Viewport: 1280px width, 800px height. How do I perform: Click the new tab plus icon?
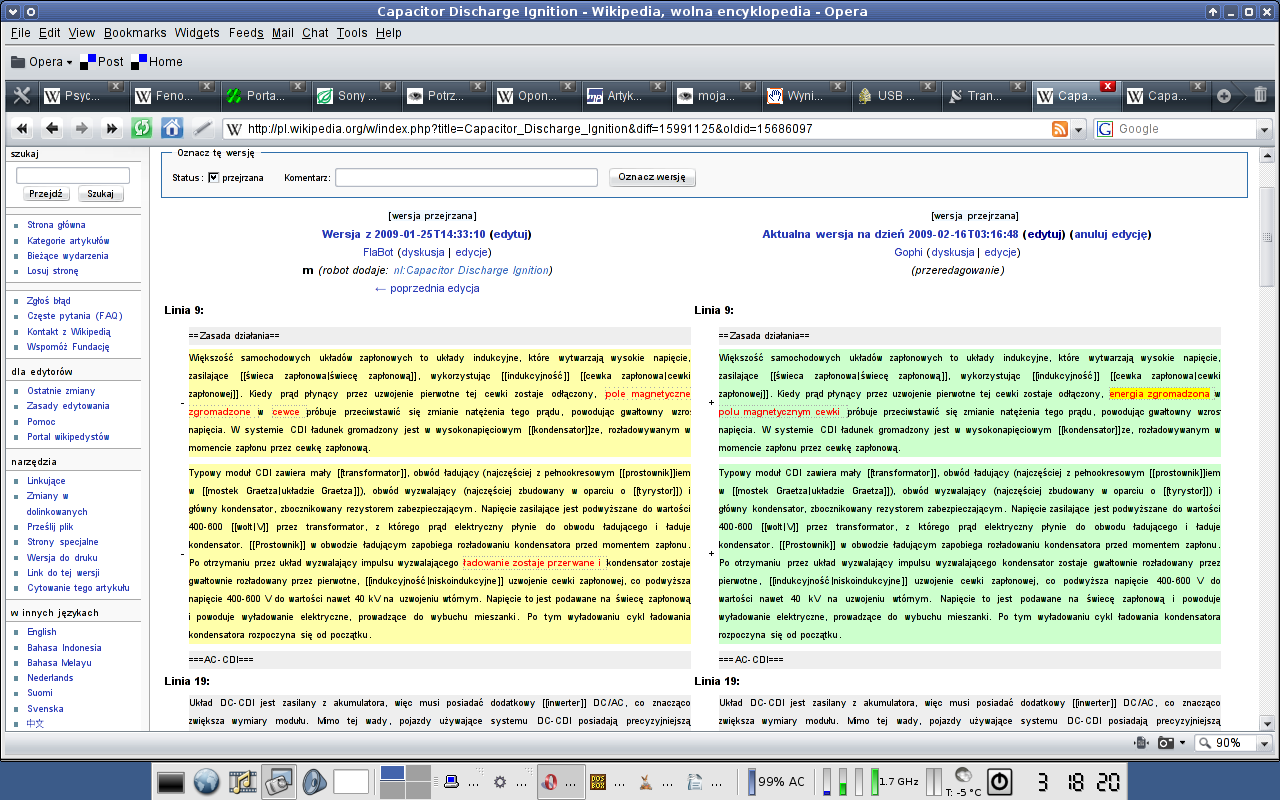[1223, 96]
